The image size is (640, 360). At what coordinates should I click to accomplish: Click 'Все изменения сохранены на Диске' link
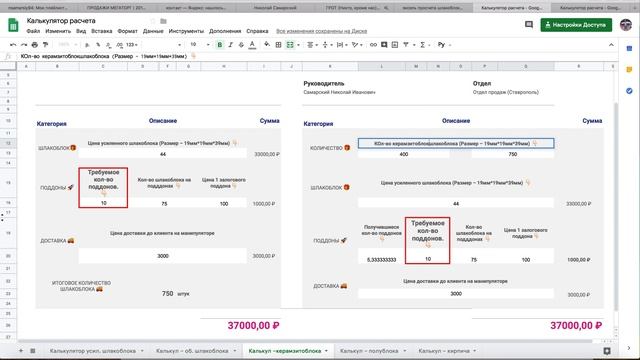click(x=322, y=31)
